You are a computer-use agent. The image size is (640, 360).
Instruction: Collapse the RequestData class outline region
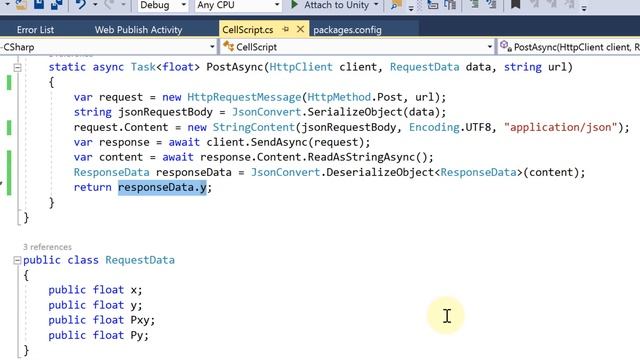coord(17,260)
